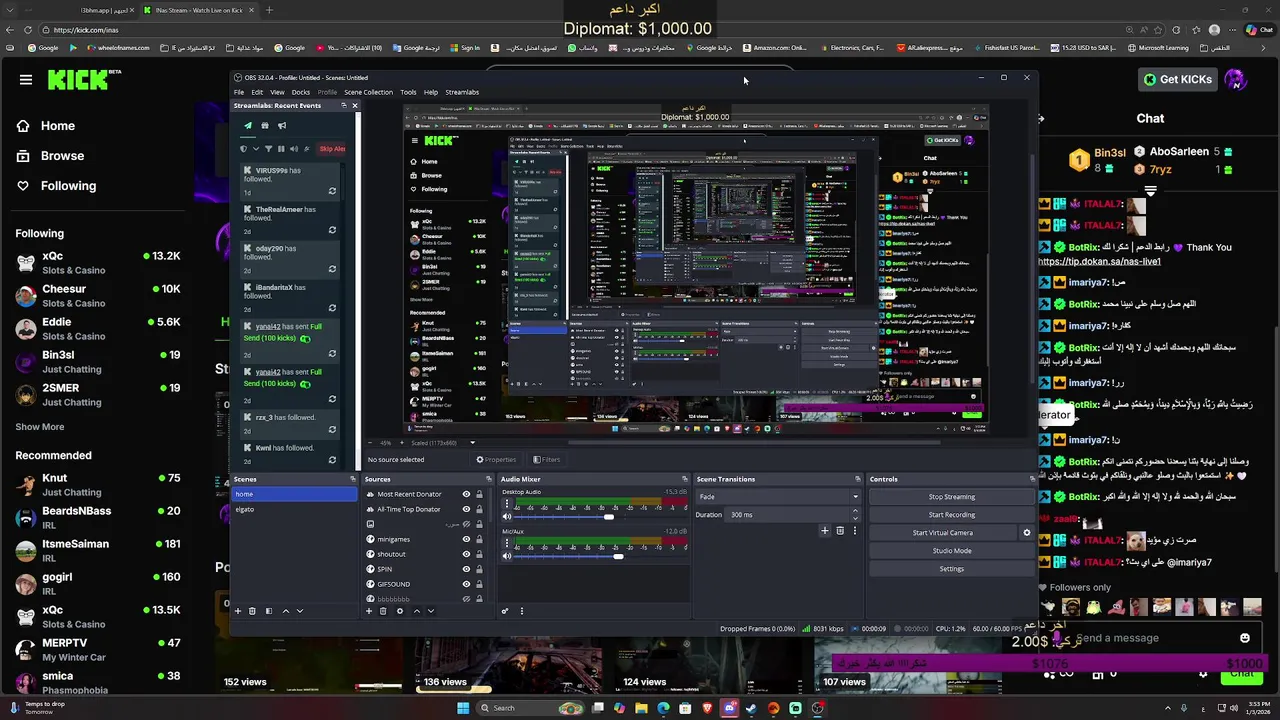Toggle visibility of SPIN source
The height and width of the screenshot is (720, 1280).
click(466, 569)
